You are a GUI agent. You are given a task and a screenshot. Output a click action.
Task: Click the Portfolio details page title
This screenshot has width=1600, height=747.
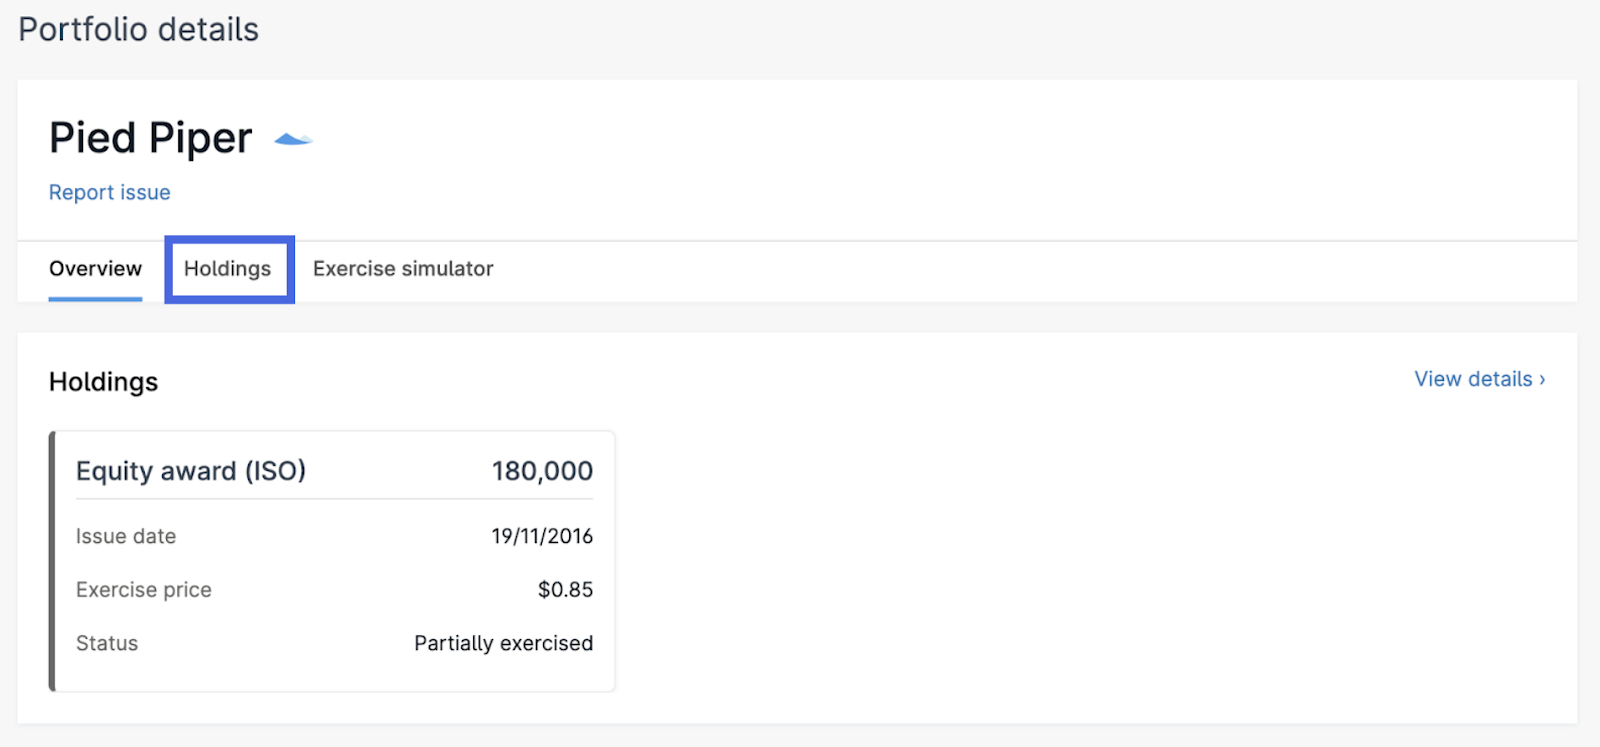click(139, 30)
